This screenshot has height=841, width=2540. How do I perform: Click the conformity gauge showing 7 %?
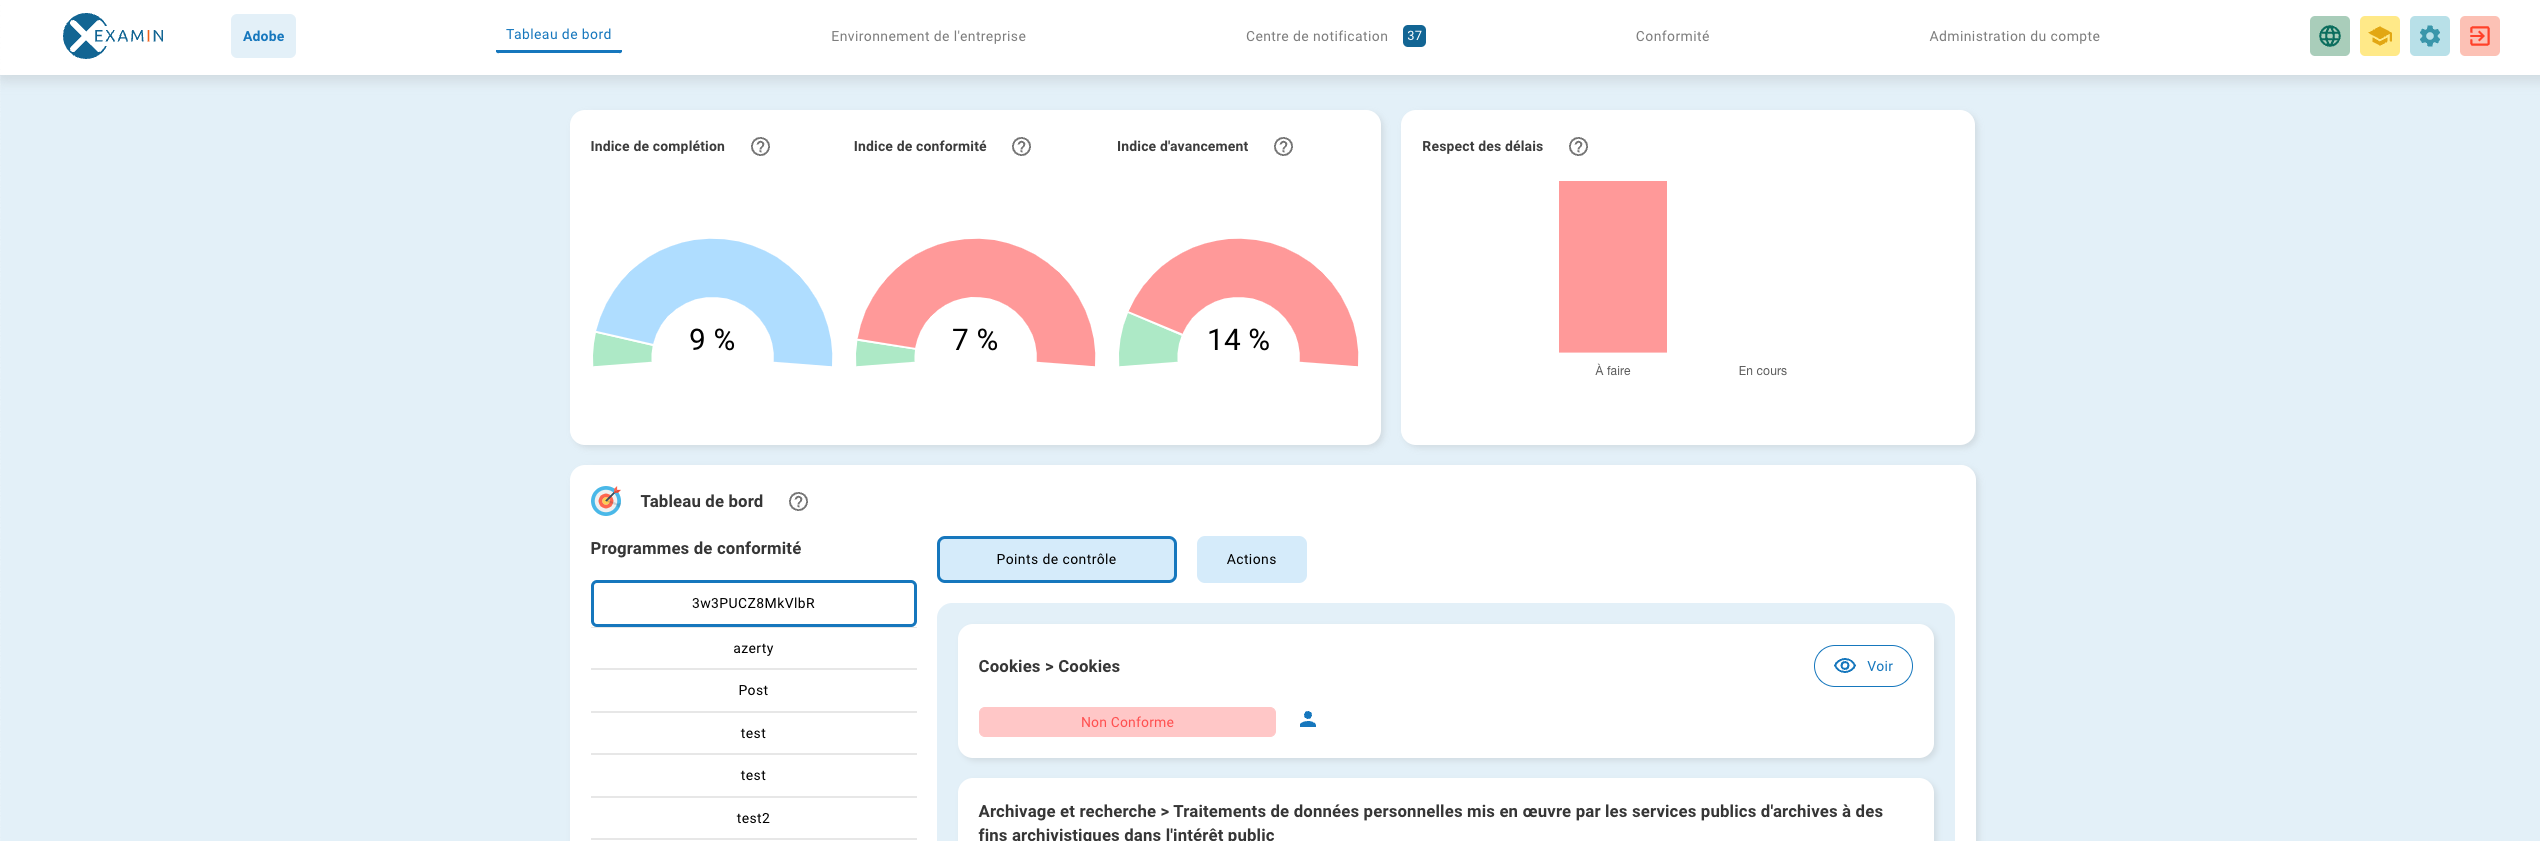(975, 303)
